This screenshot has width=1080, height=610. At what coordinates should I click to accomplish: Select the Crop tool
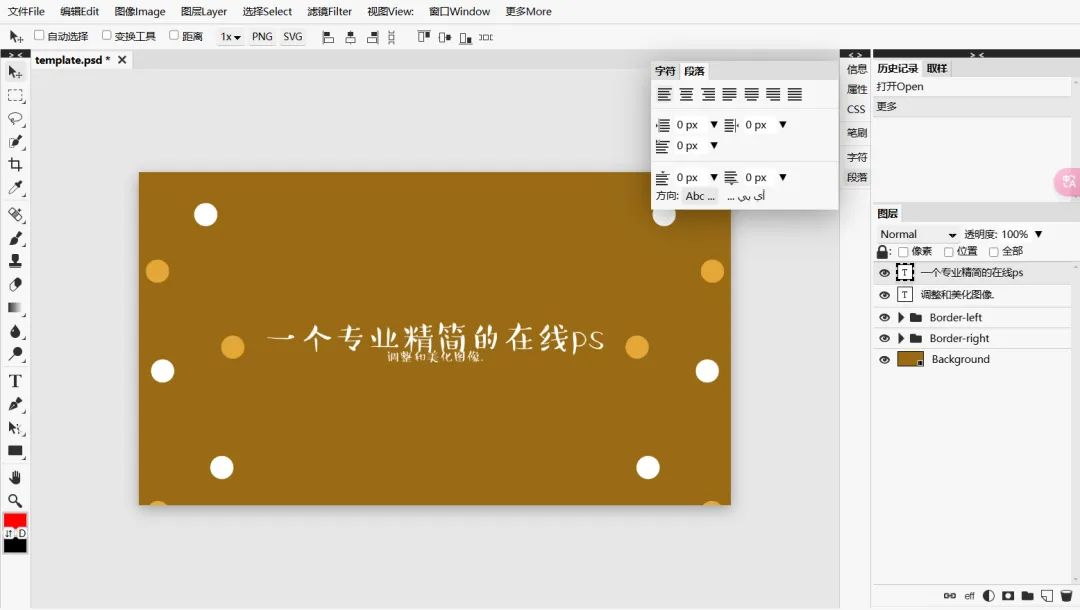click(15, 165)
